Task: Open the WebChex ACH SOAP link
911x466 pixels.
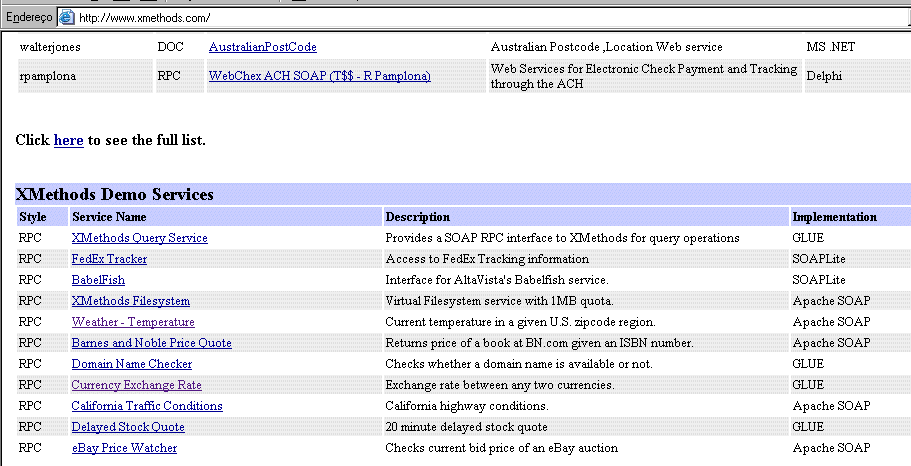Action: pyautogui.click(x=320, y=76)
